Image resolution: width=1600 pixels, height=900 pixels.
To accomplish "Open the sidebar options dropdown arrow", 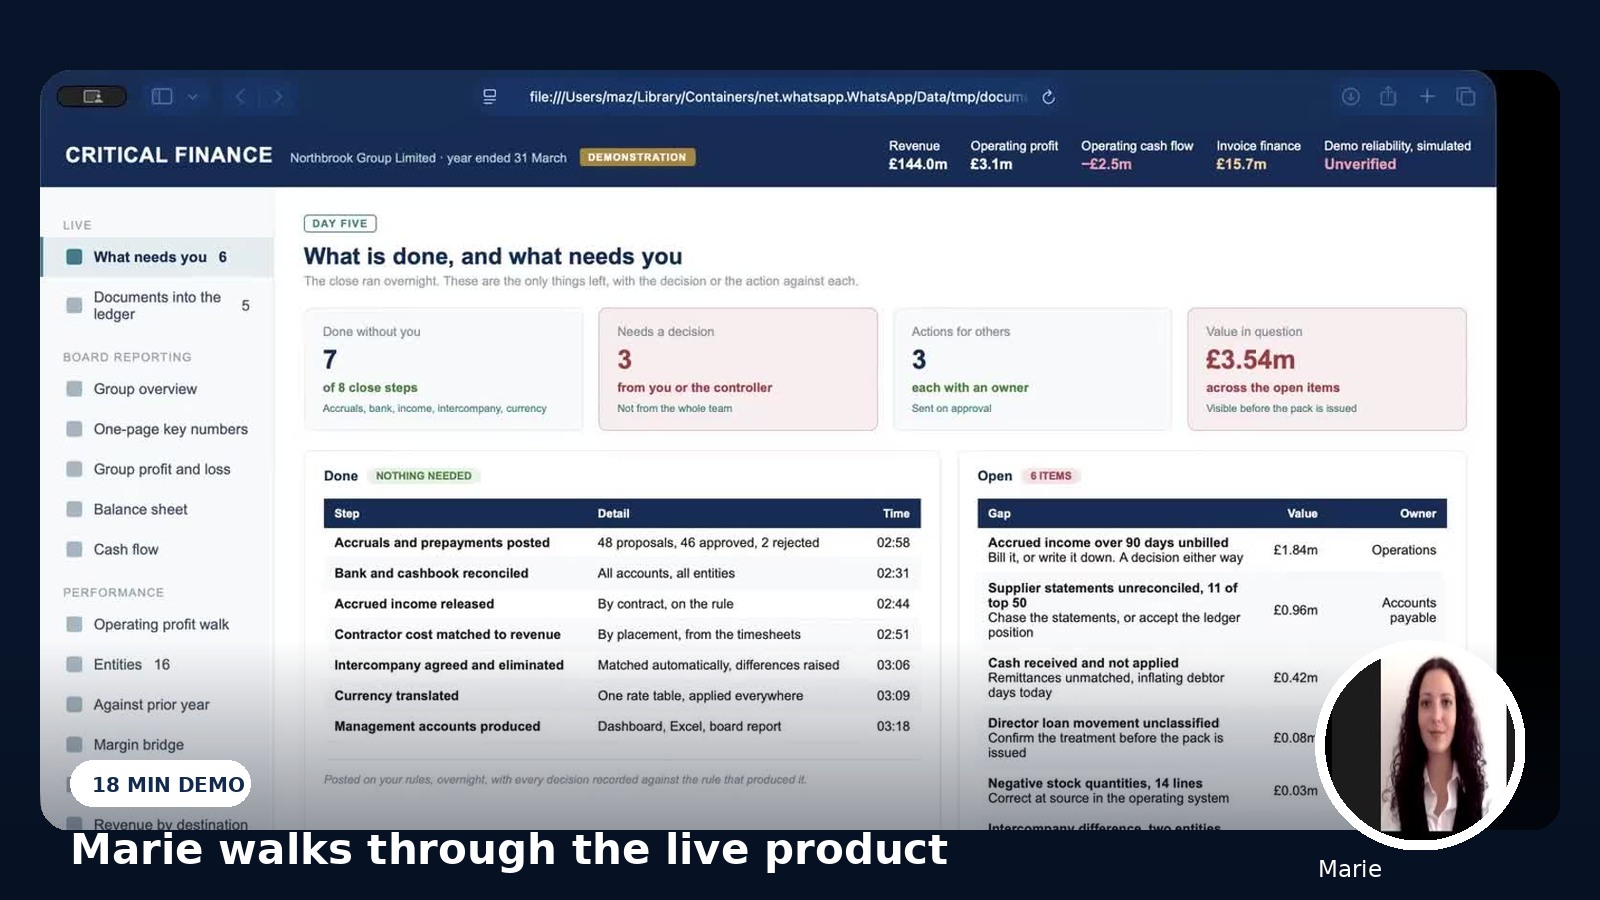I will (193, 97).
